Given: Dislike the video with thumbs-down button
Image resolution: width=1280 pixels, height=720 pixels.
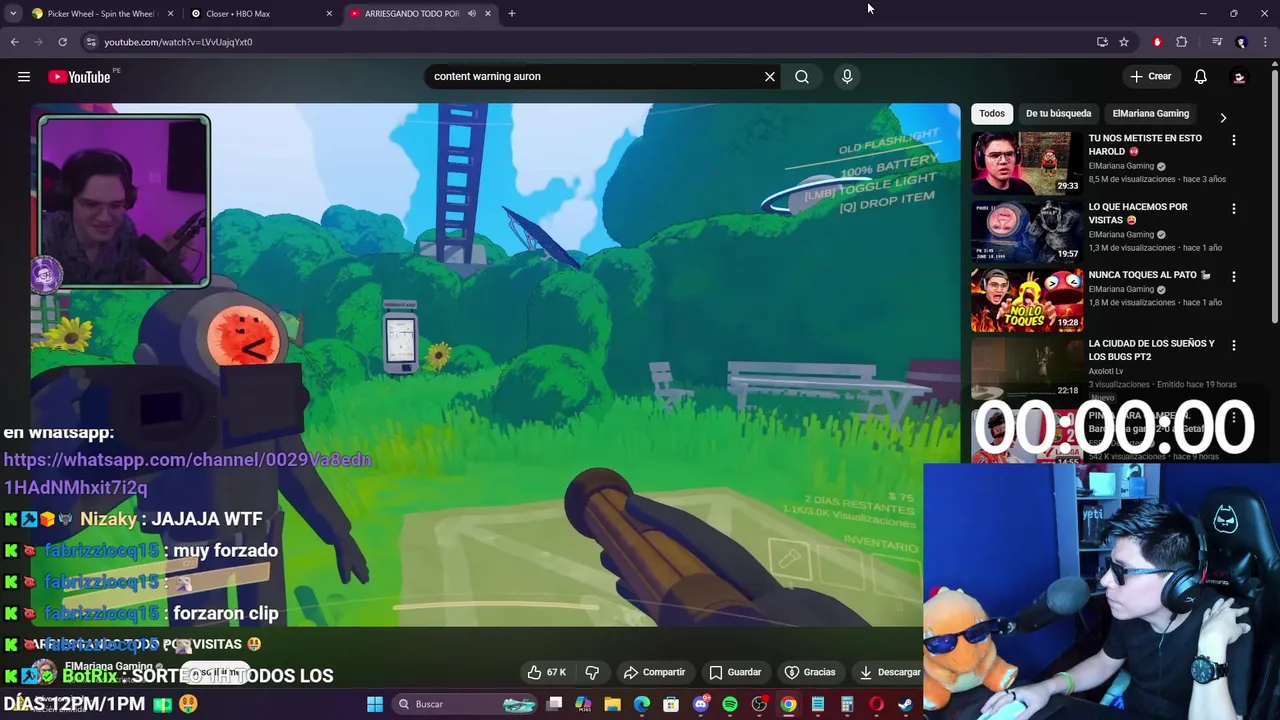Looking at the screenshot, I should [x=592, y=672].
